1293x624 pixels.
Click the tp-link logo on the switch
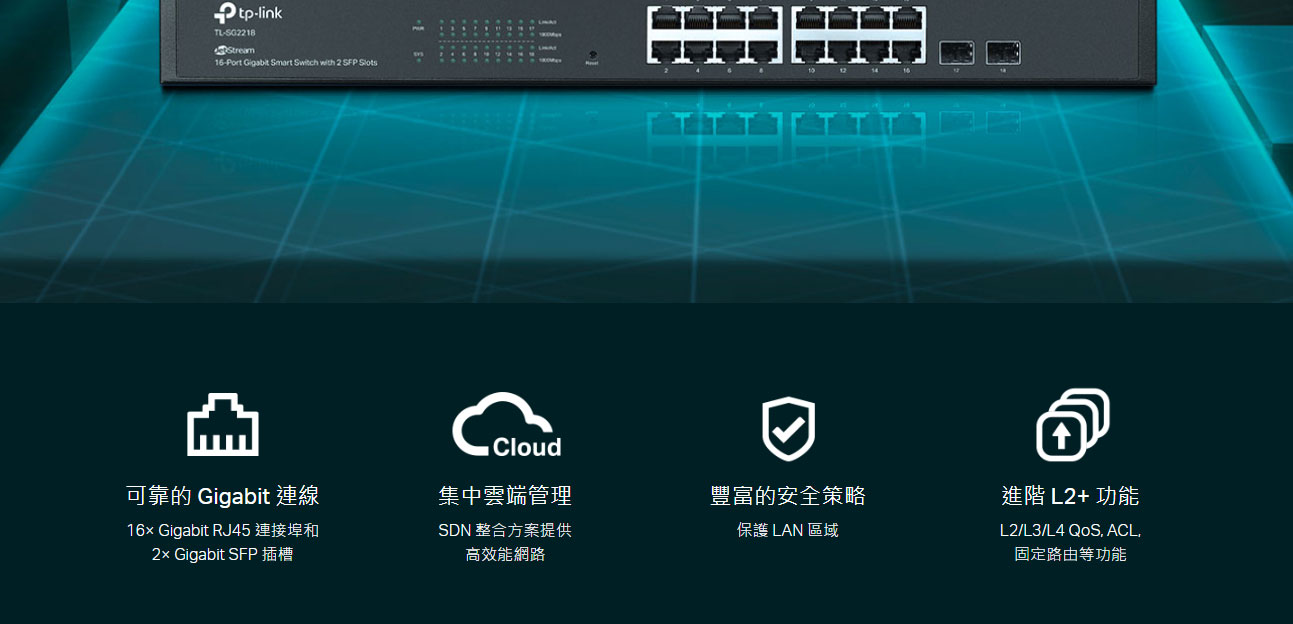pyautogui.click(x=248, y=14)
